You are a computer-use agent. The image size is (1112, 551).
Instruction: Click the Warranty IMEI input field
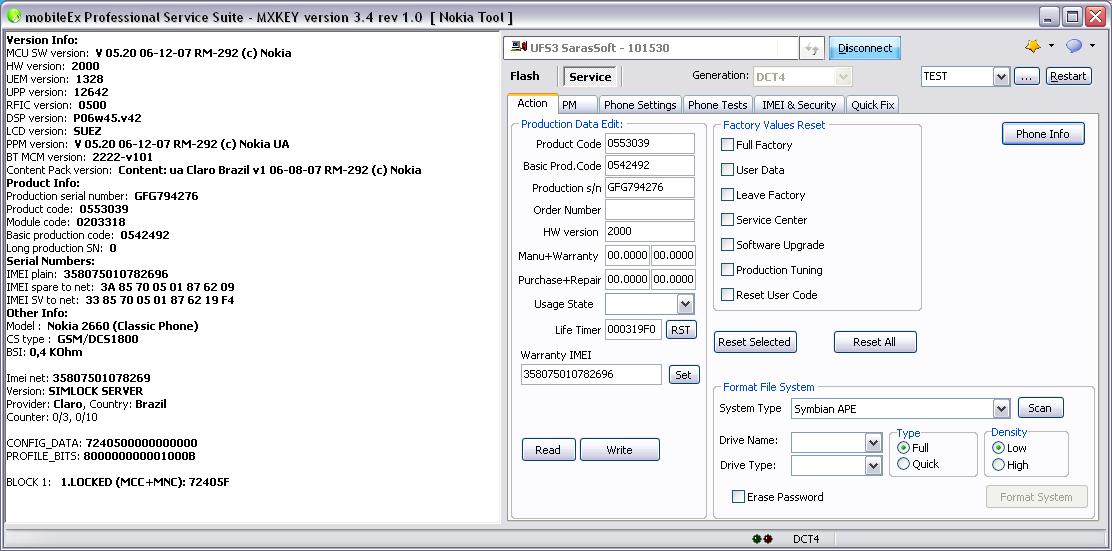(x=591, y=374)
